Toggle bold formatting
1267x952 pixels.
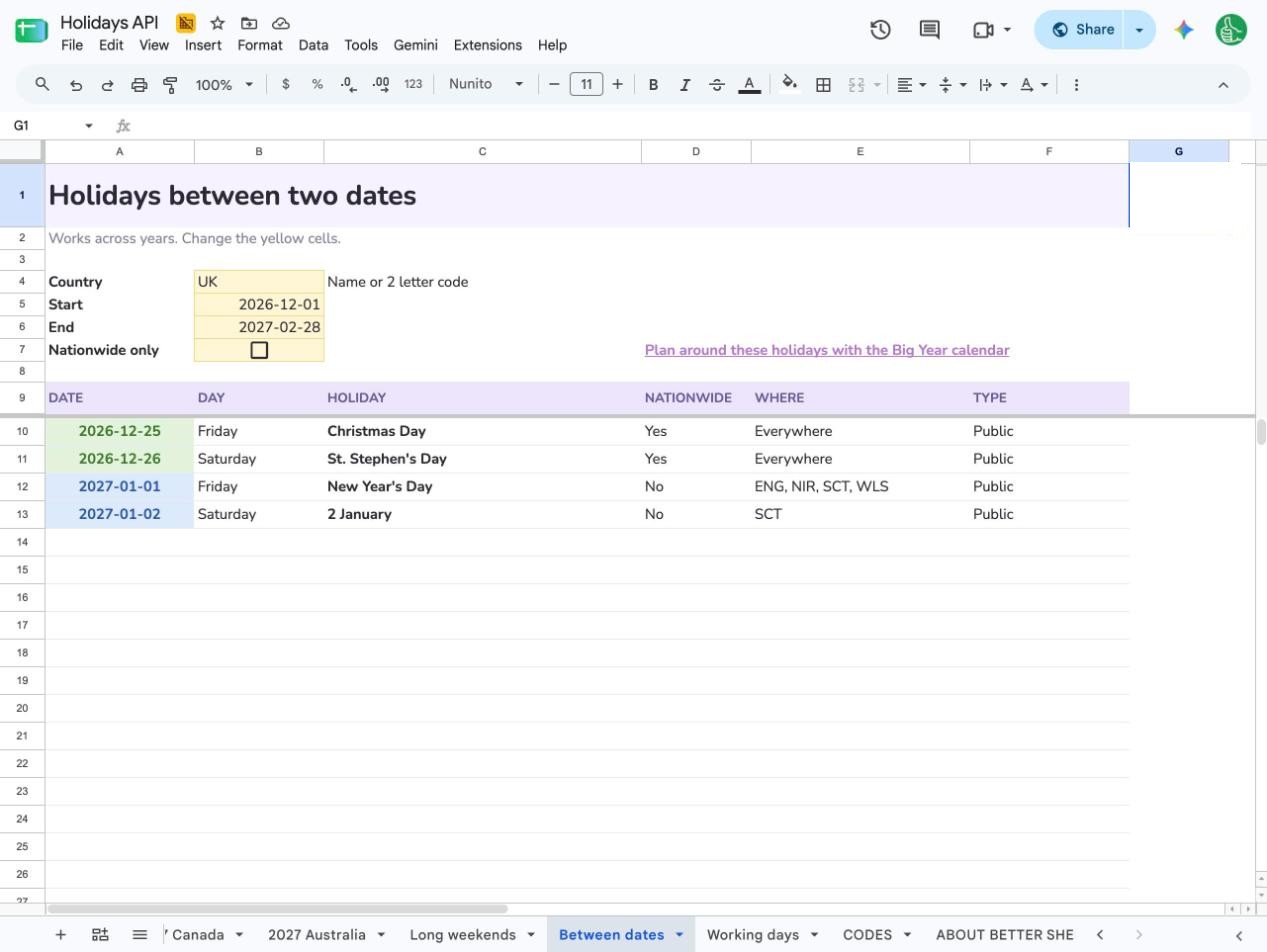coord(653,85)
